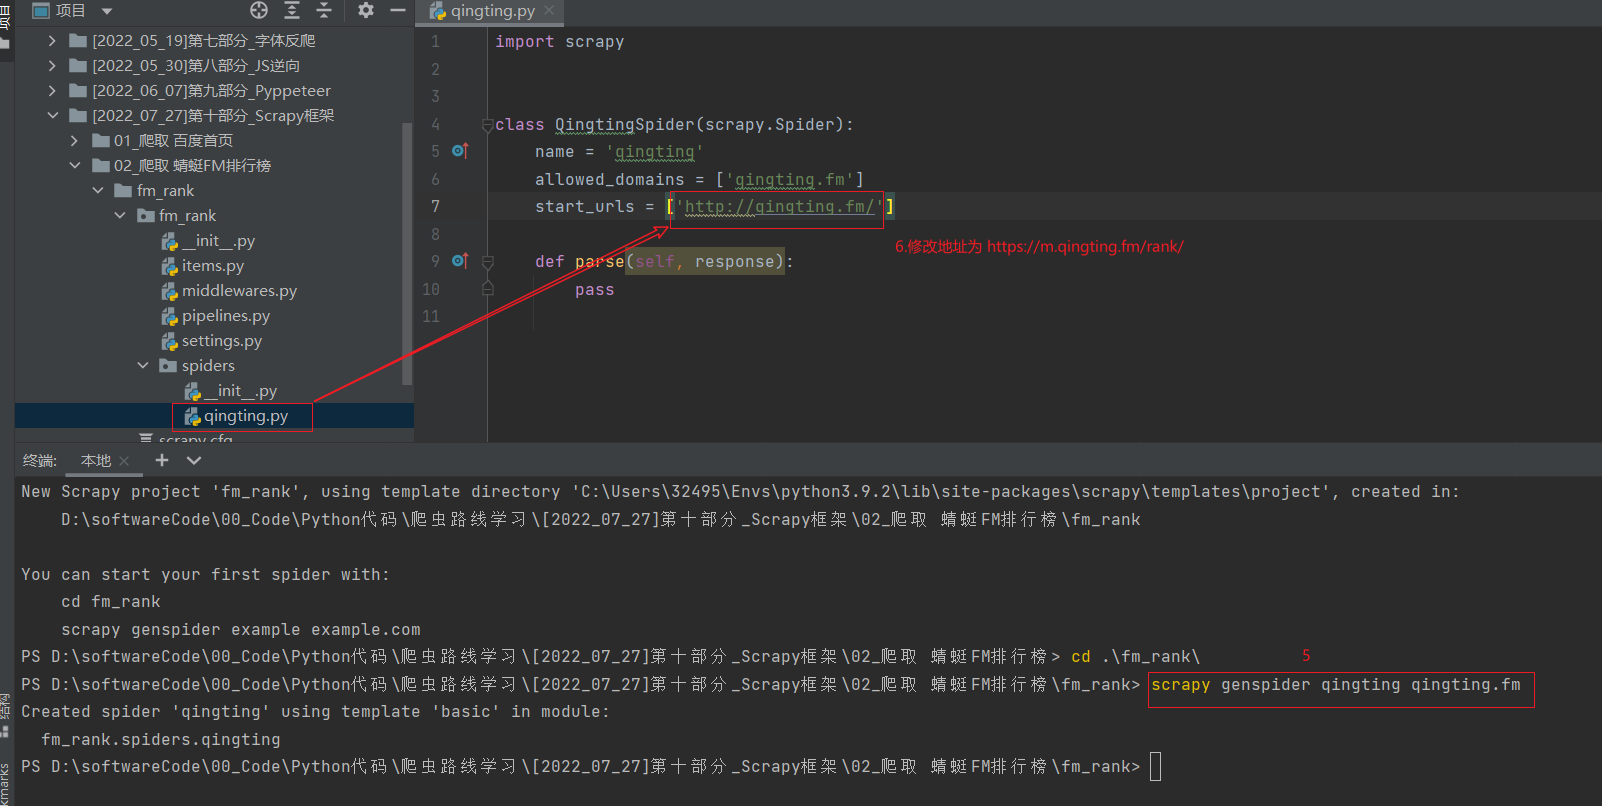This screenshot has height=806, width=1602.
Task: Expand the [2022_05_19]第七部分_字体反爬 folder
Action: [x=52, y=41]
